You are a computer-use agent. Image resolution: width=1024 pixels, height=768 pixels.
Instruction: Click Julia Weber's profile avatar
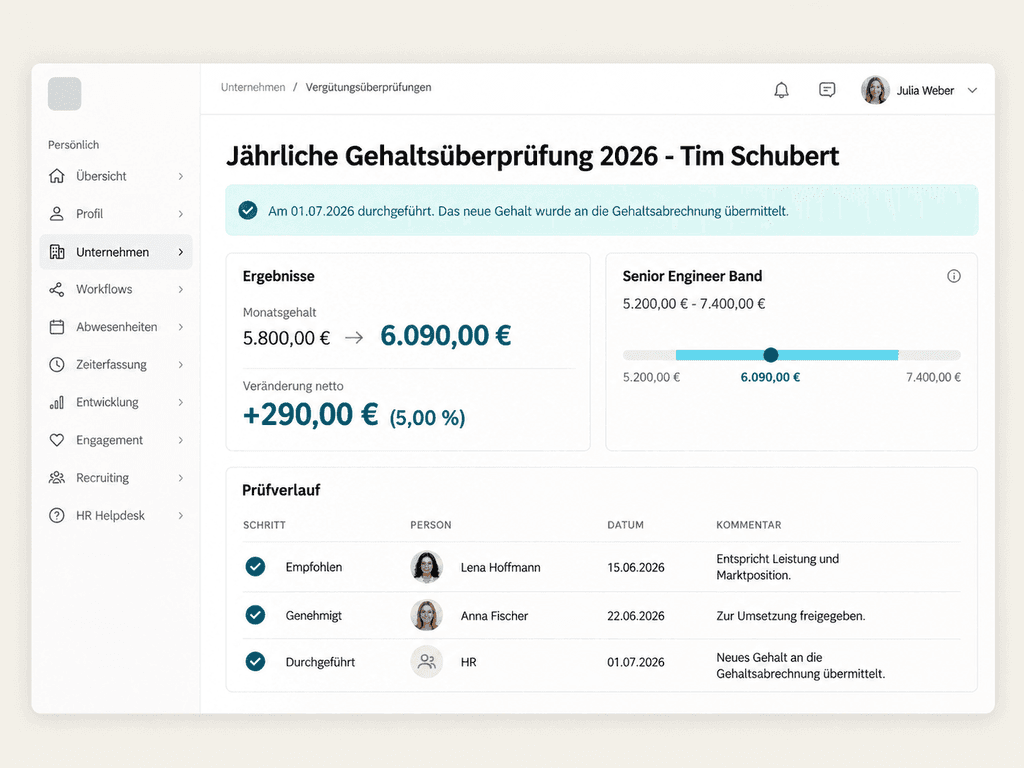[875, 90]
